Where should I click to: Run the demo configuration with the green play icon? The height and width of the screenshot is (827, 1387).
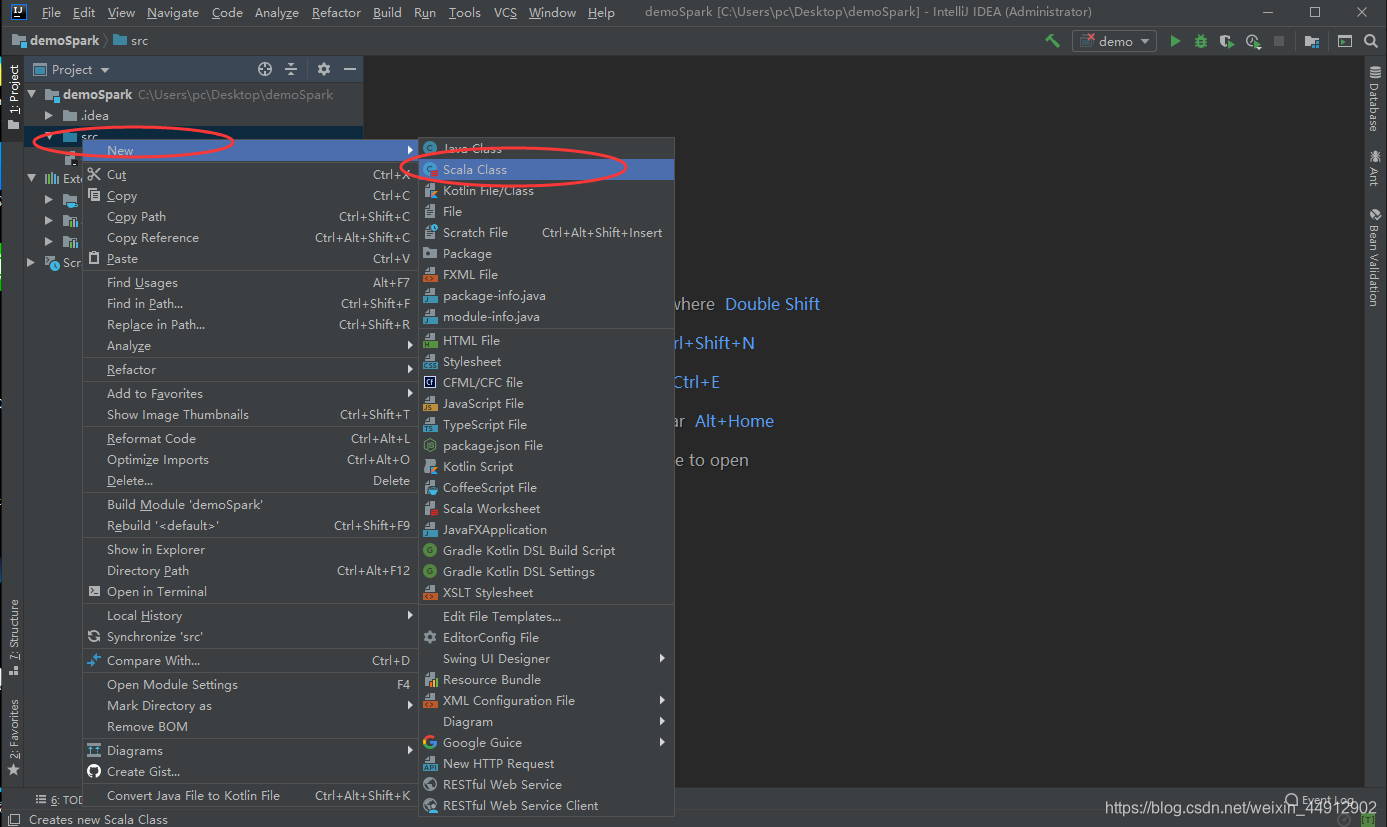[x=1176, y=41]
